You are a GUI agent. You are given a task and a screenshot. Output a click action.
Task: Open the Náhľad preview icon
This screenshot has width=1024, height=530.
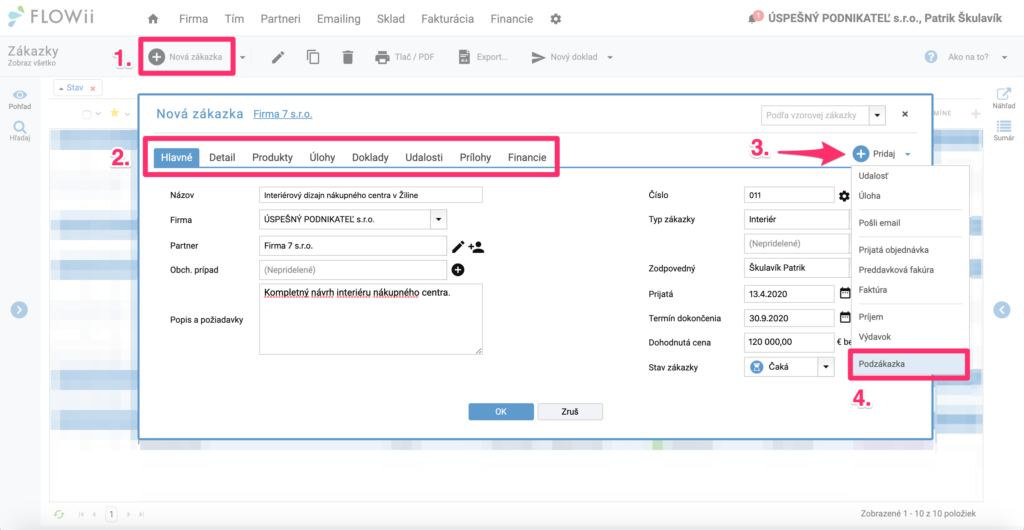coord(1003,94)
